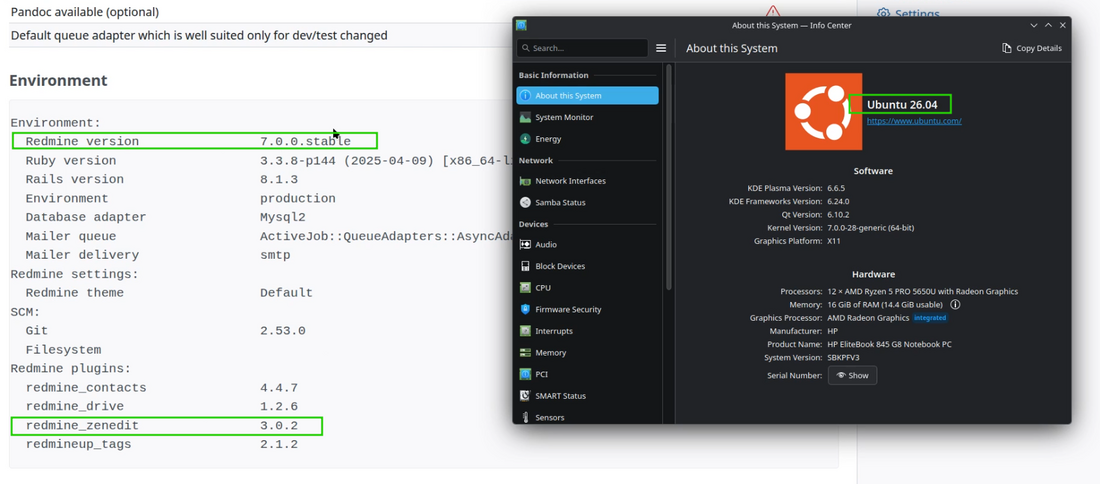
Task: Click the Hardware section heading
Action: pyautogui.click(x=873, y=274)
